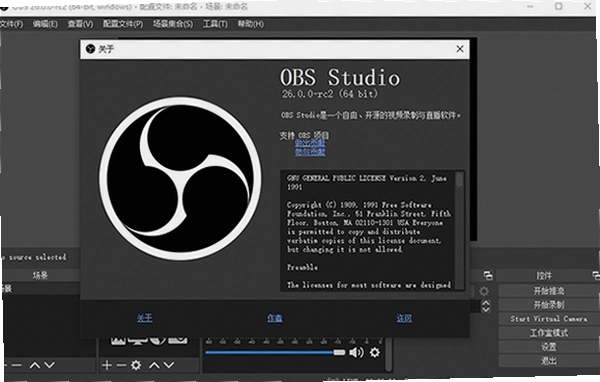Viewport: 600px width, 382px height.
Task: Click the 'Preamble' text in license box
Action: [302, 267]
